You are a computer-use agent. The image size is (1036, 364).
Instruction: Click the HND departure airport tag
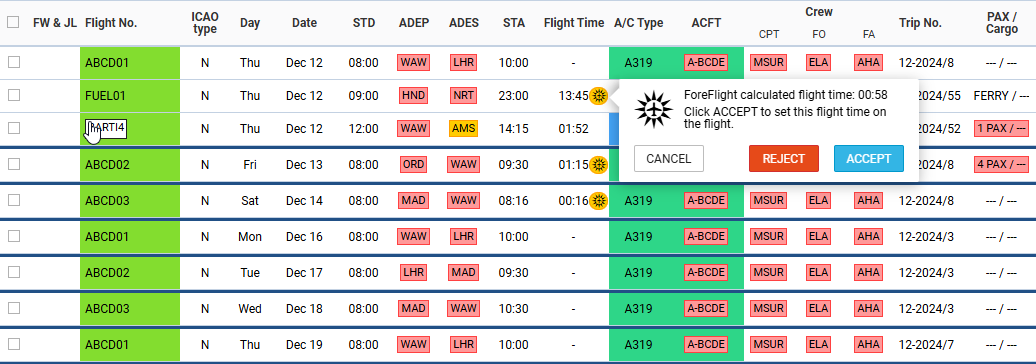tap(414, 96)
